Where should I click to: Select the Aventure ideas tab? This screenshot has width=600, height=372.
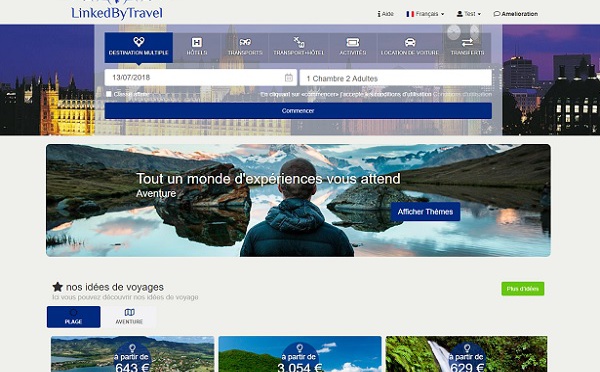click(x=129, y=317)
